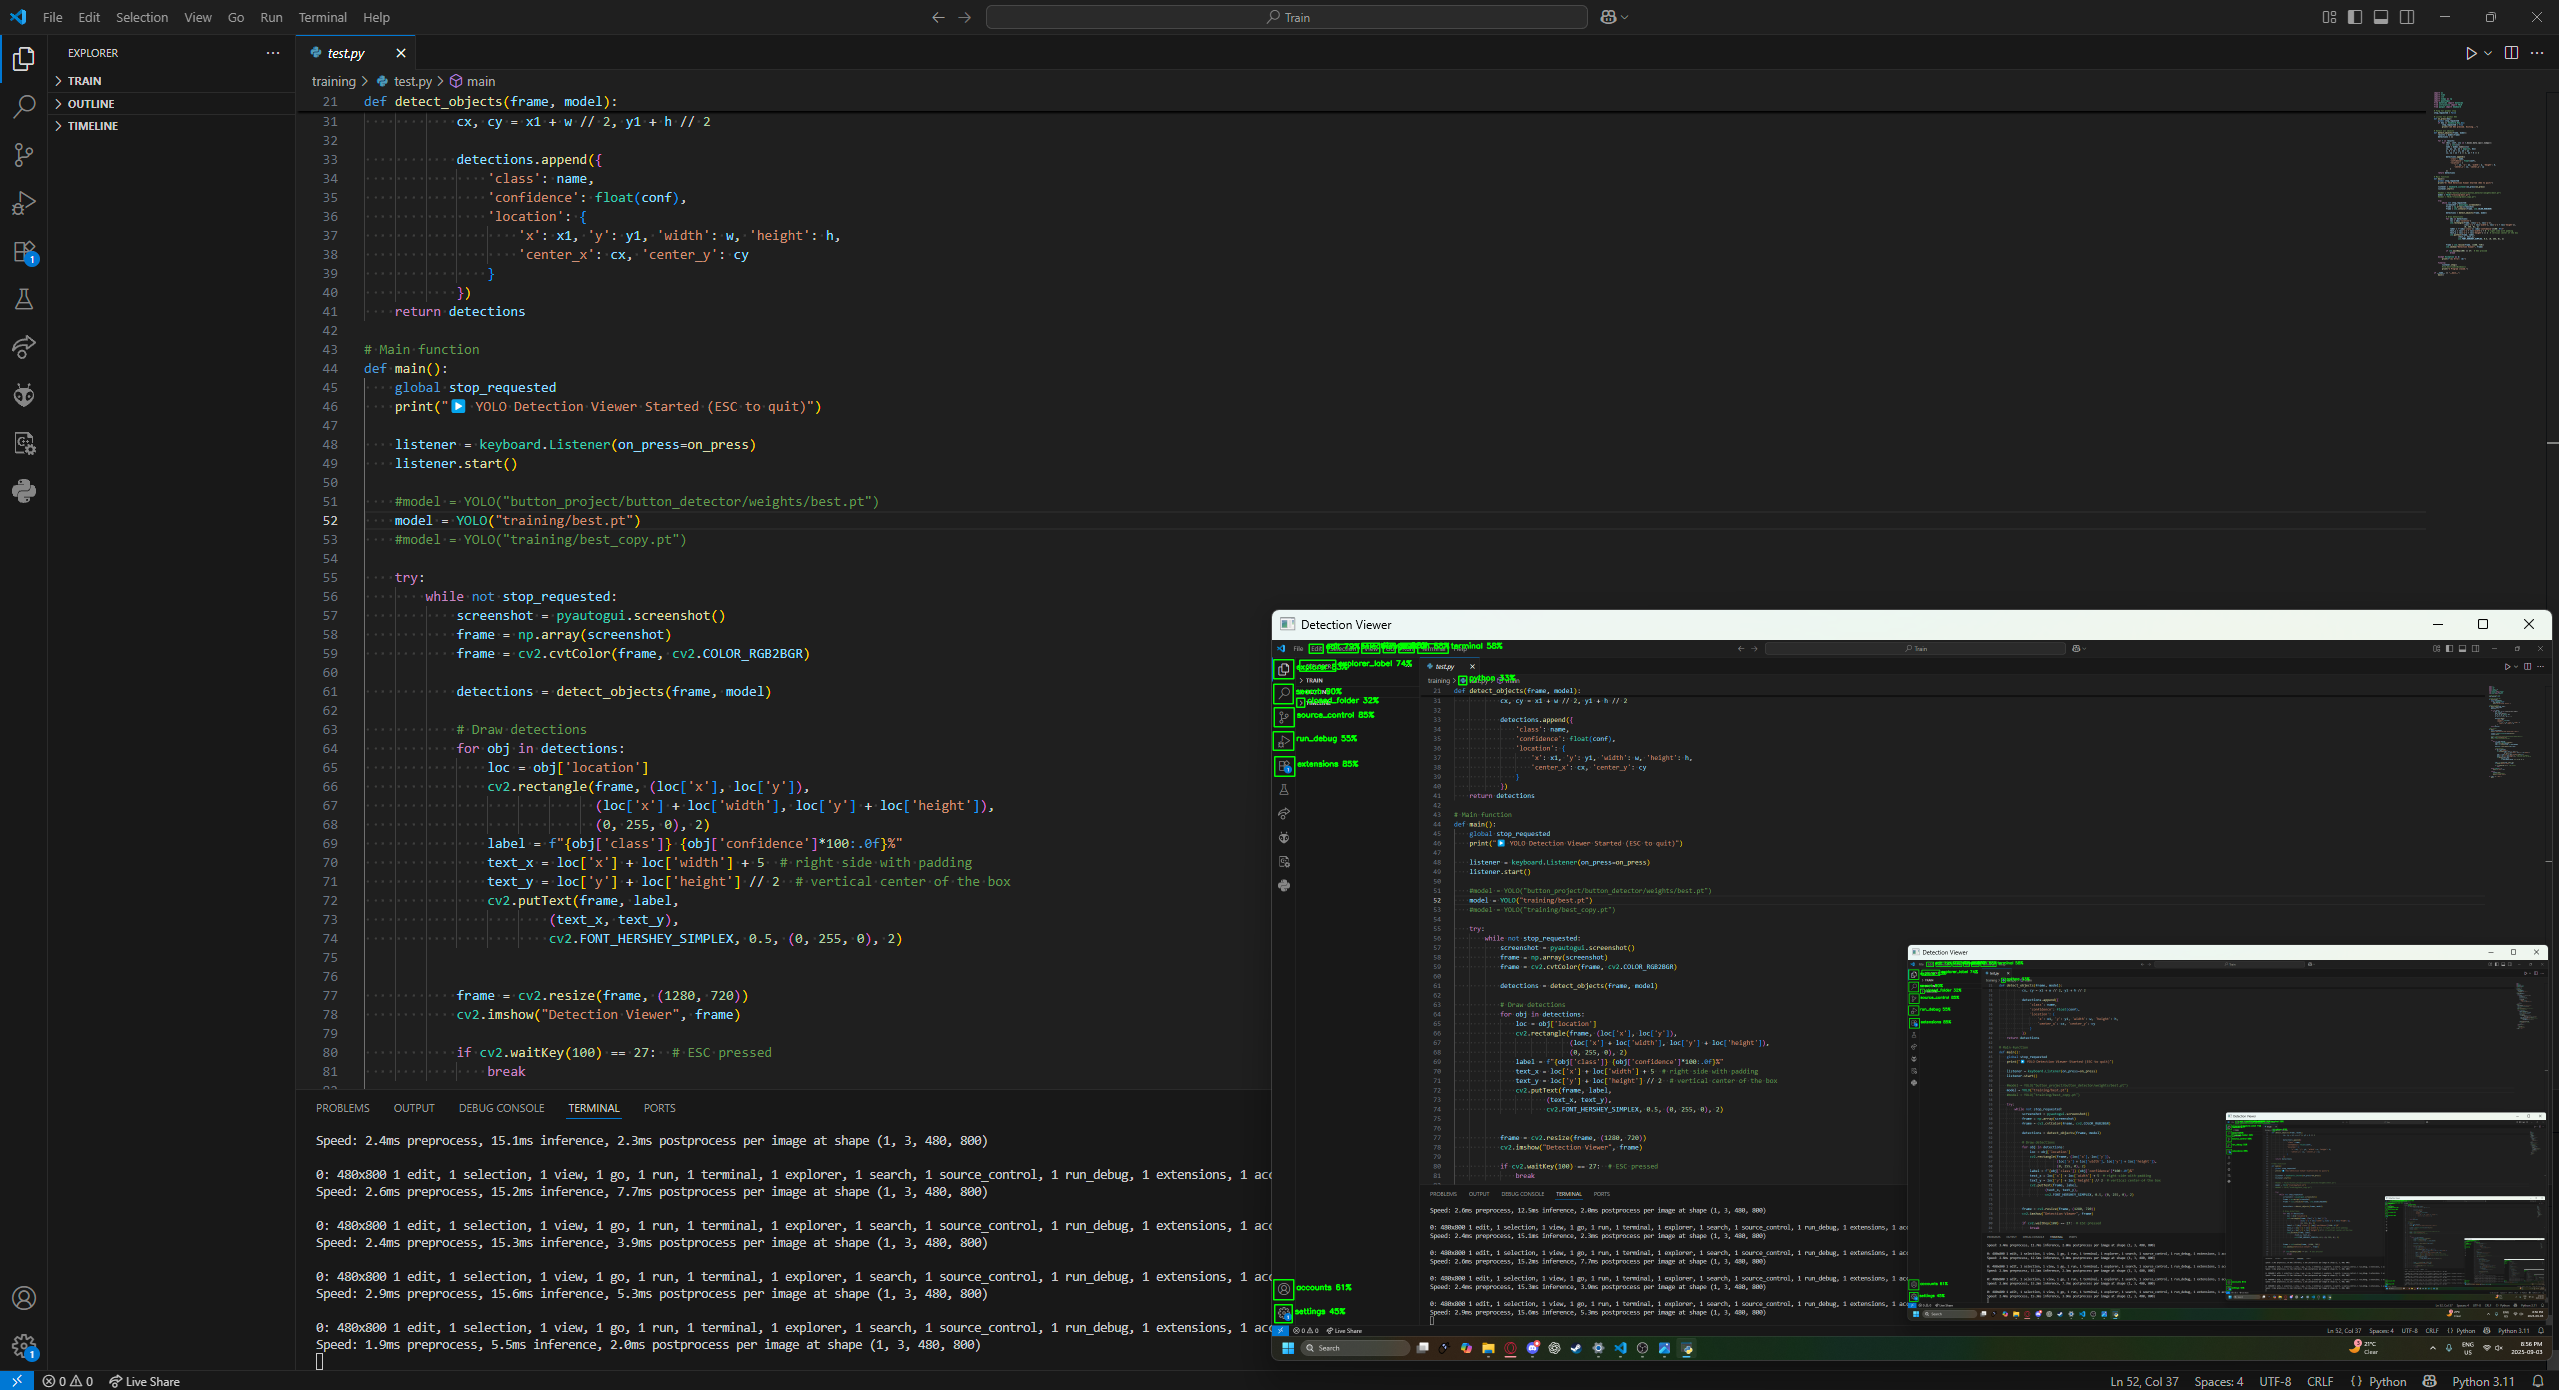The image size is (2559, 1390).
Task: Open the Selection menu
Action: pos(142,17)
